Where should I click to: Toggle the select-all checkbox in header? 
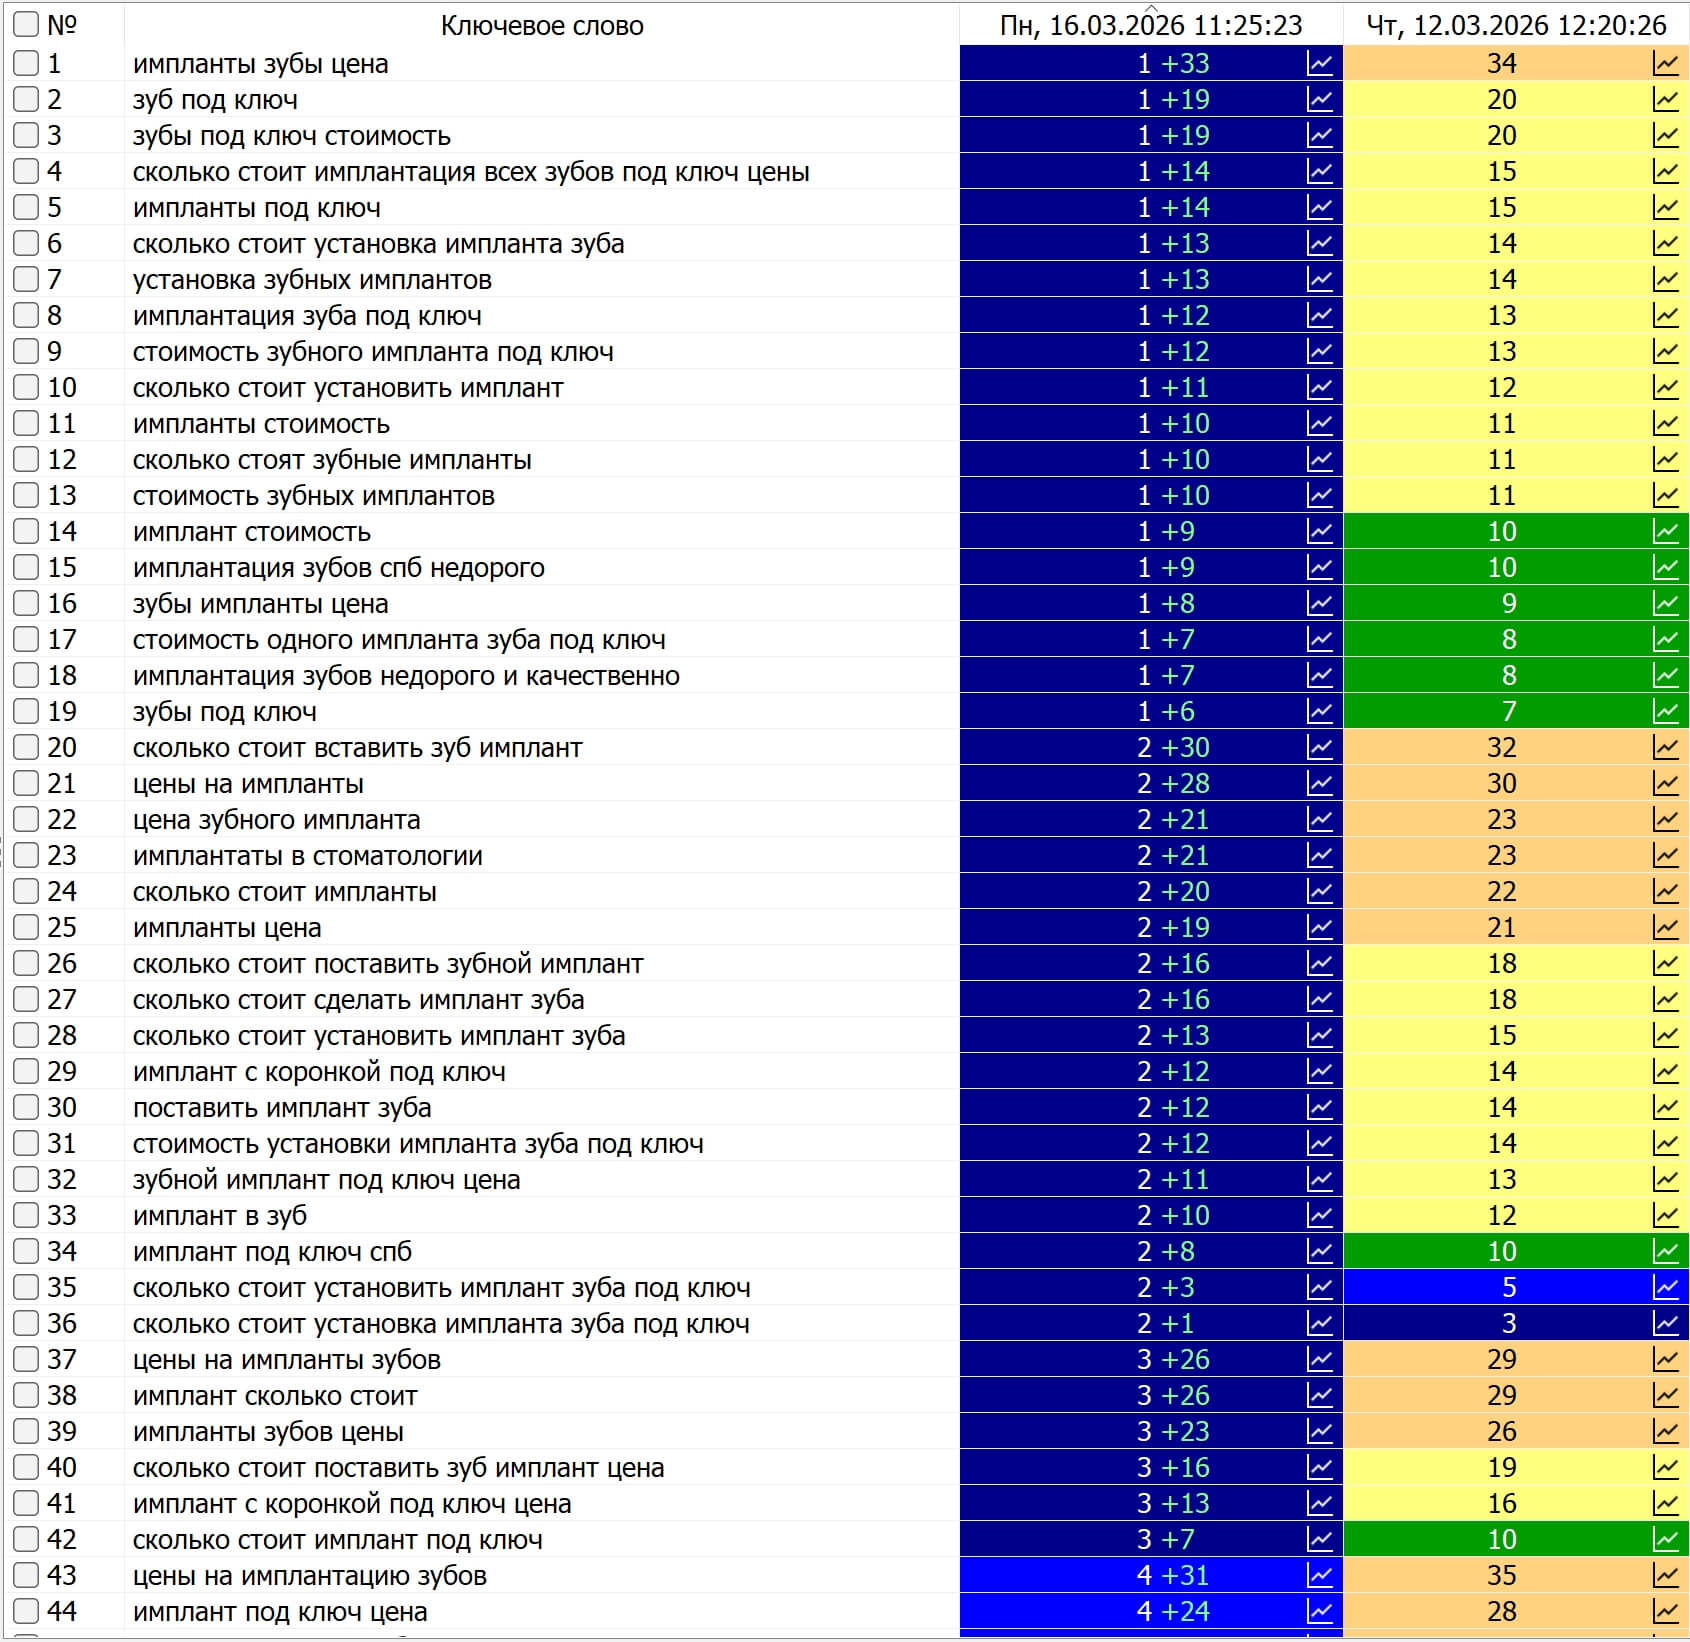(26, 25)
